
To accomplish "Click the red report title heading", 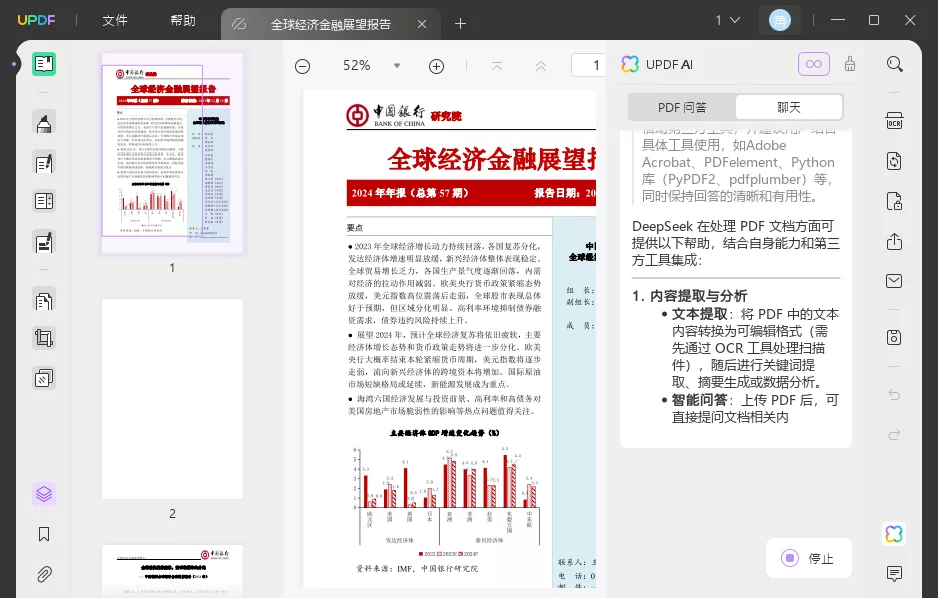I will (x=492, y=159).
